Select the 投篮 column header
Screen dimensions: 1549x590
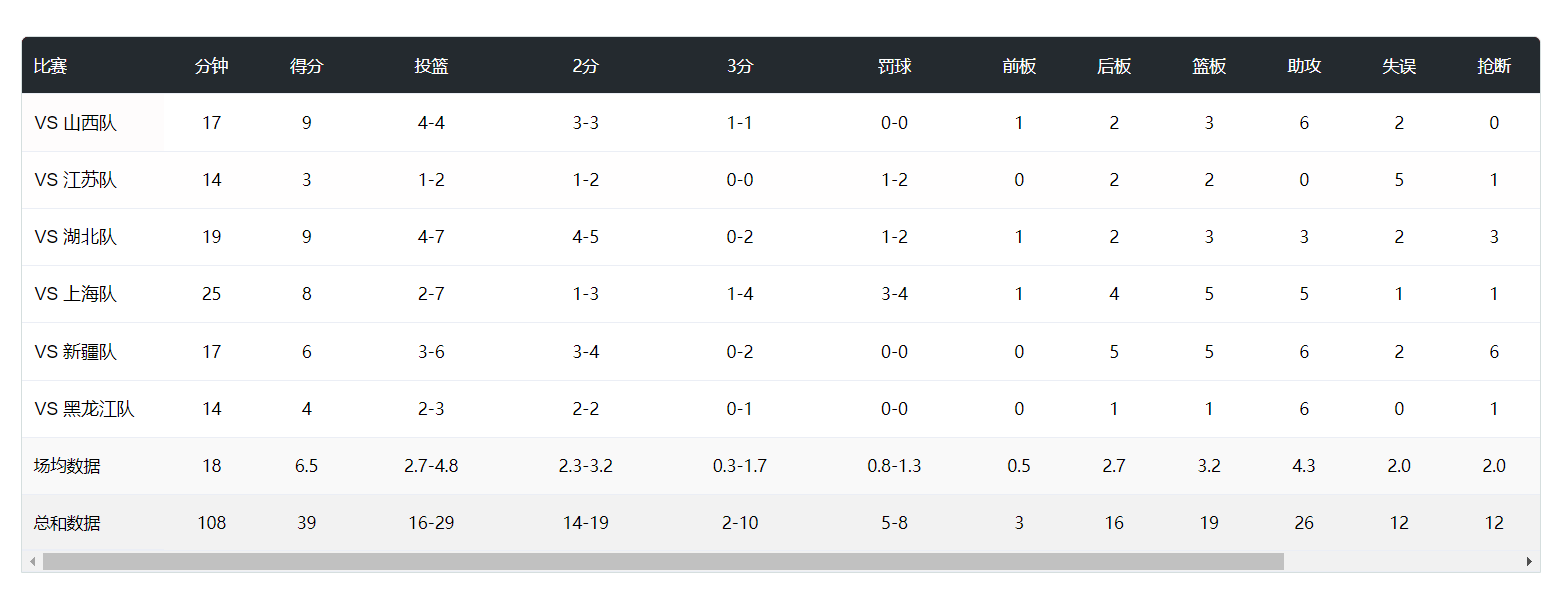click(431, 66)
